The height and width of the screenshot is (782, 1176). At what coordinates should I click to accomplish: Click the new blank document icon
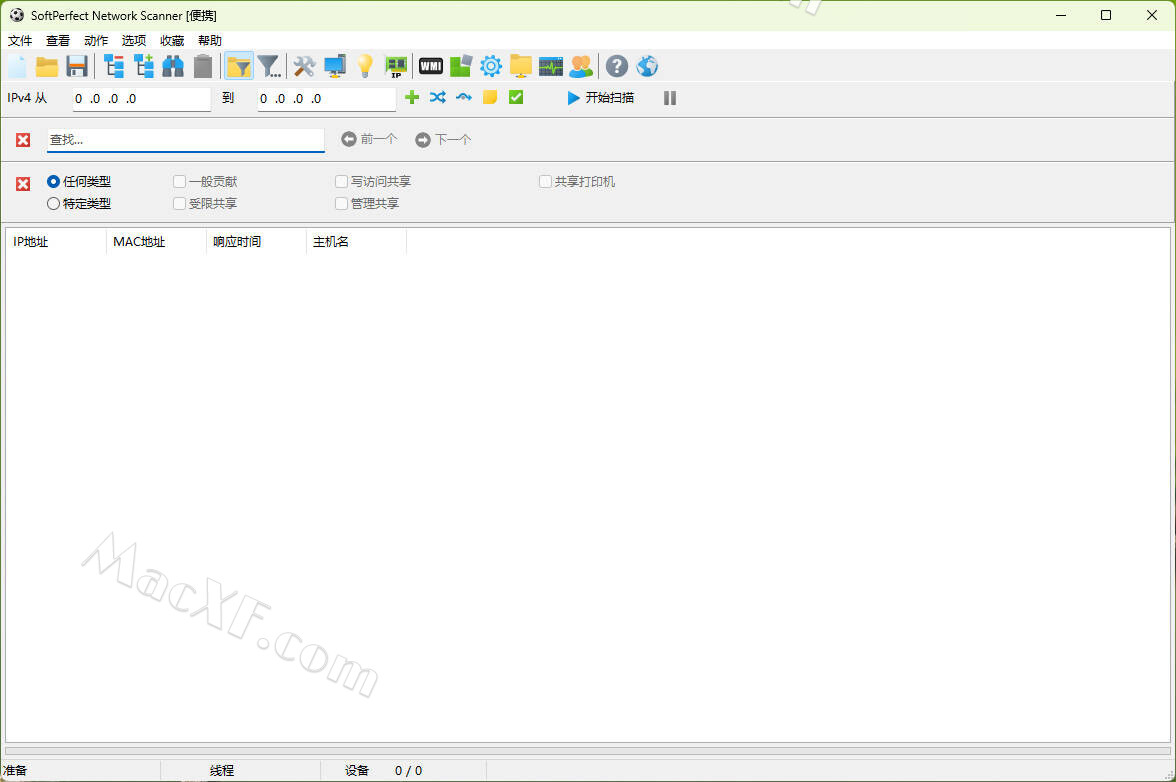click(x=17, y=67)
